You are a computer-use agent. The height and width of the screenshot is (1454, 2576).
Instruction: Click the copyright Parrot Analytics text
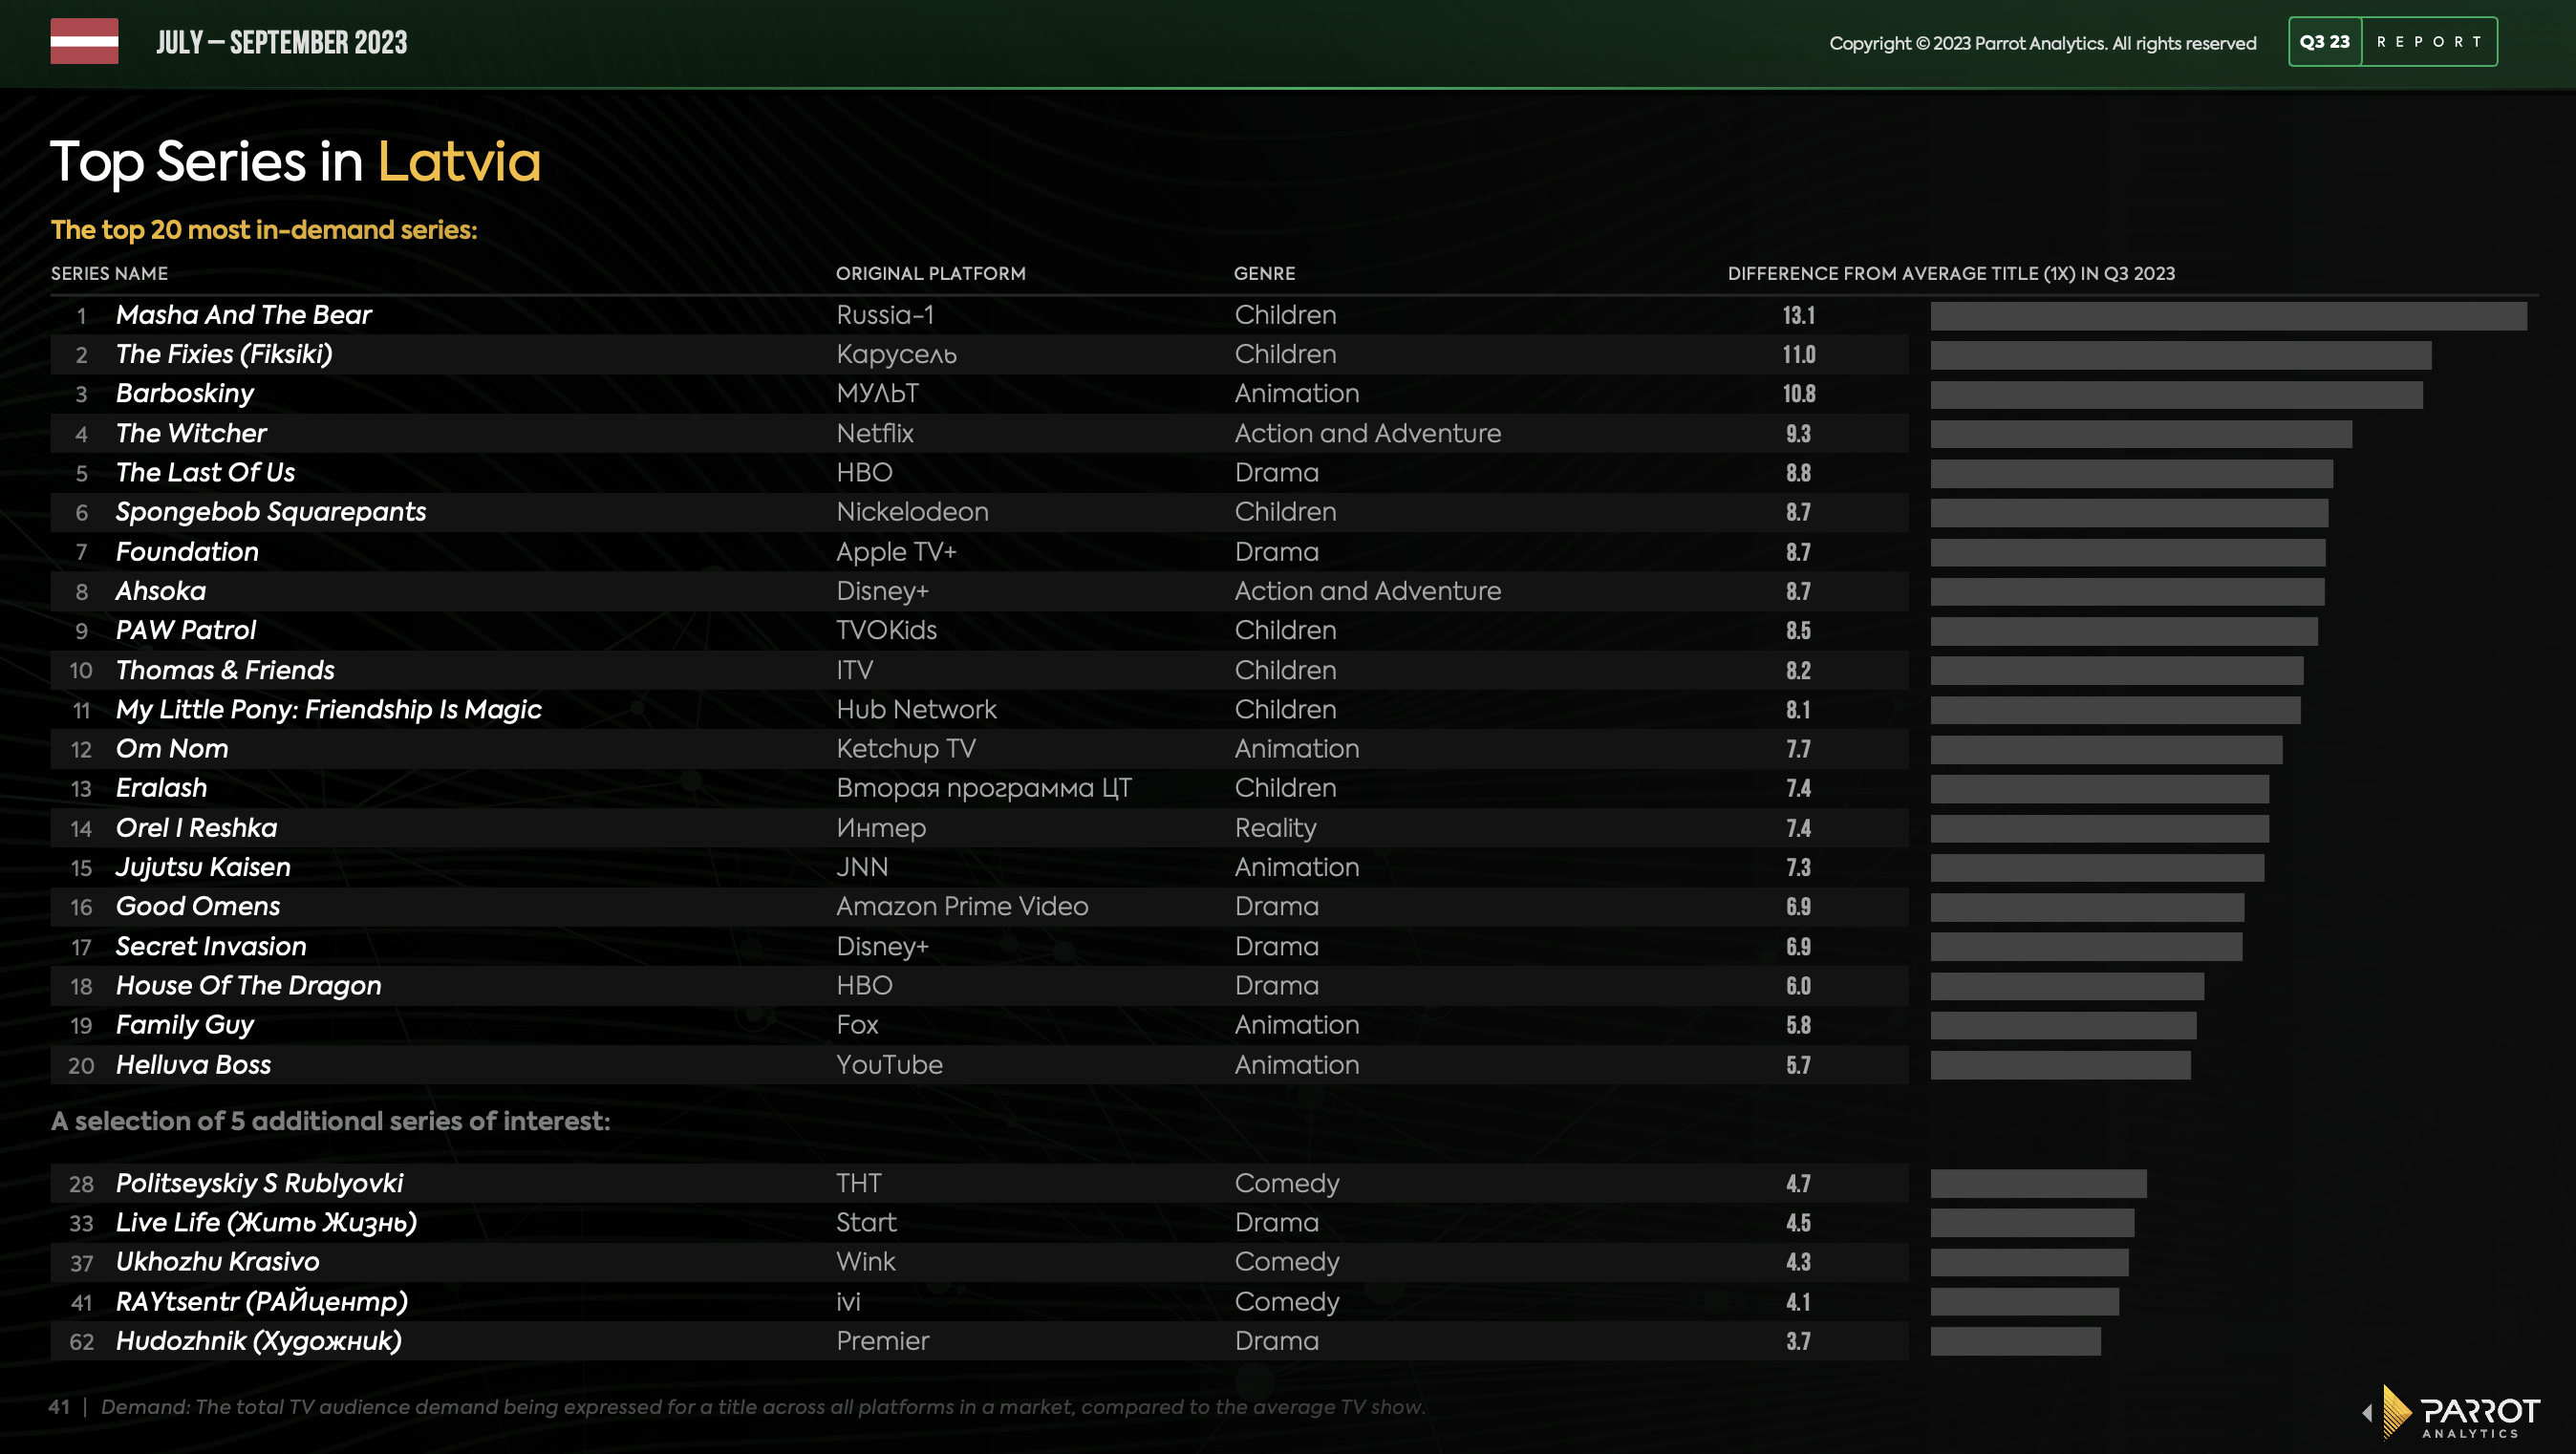[2042, 43]
